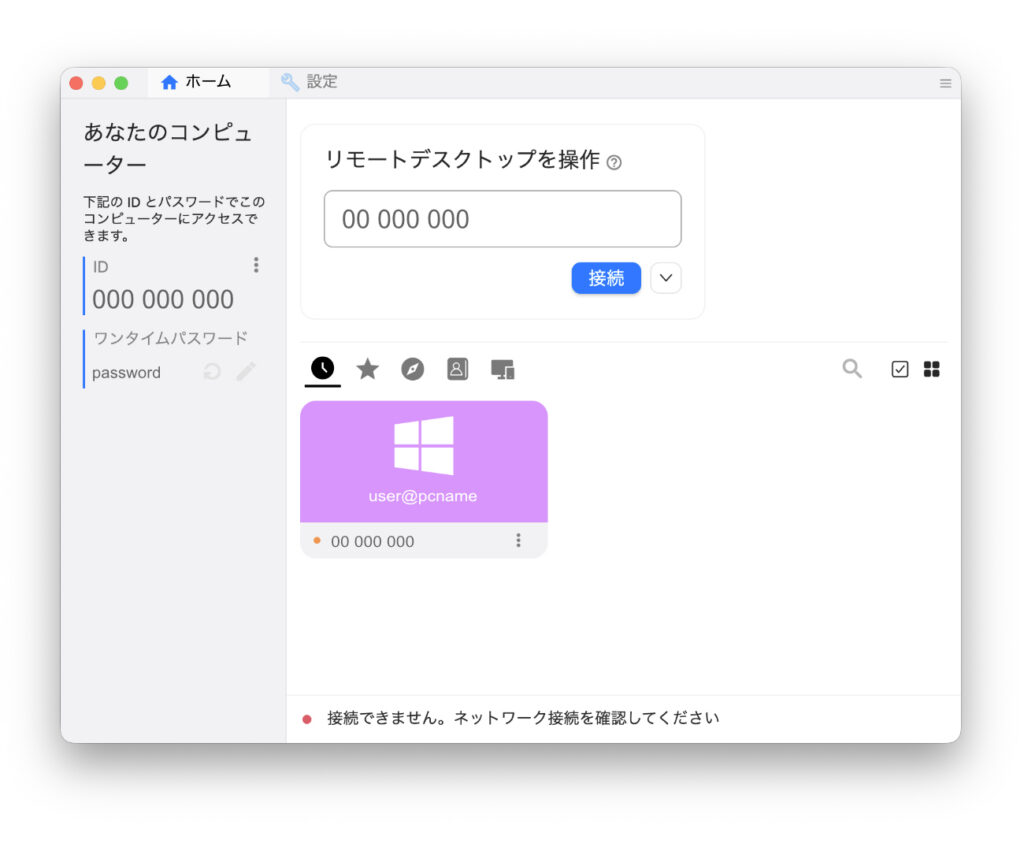Screen dimensions: 1024x851
Task: Open user@pcname card's three-dot menu
Action: [x=518, y=541]
